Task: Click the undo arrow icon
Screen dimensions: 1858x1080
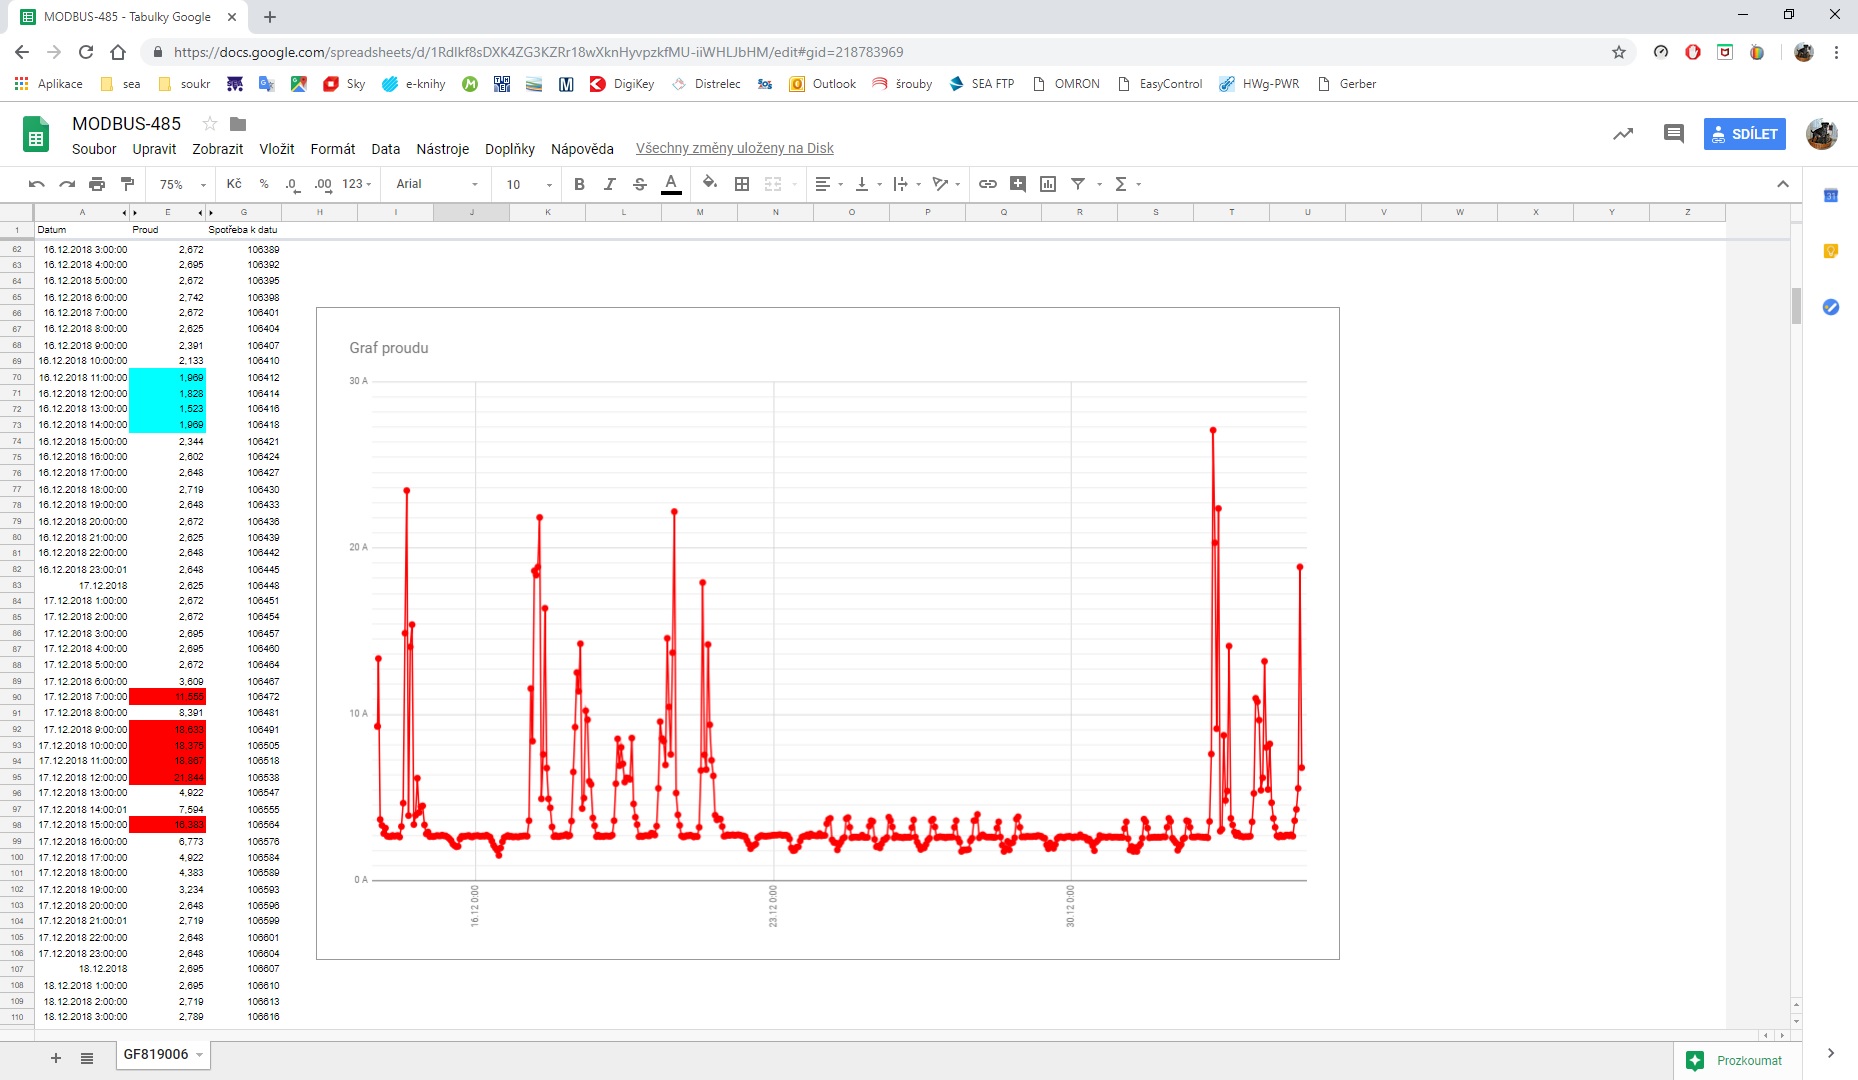Action: pyautogui.click(x=37, y=184)
